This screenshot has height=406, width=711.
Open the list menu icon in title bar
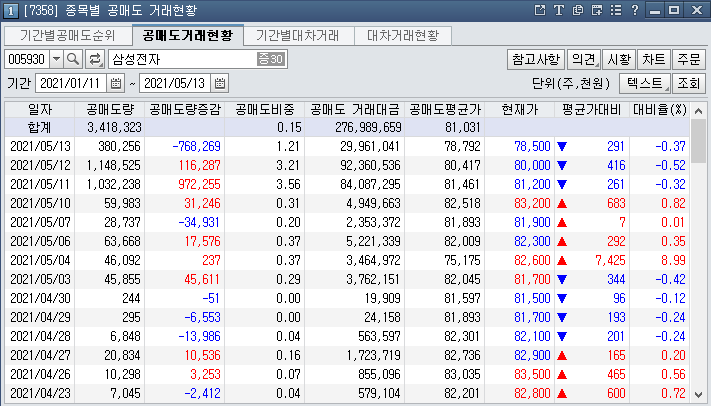[616, 10]
